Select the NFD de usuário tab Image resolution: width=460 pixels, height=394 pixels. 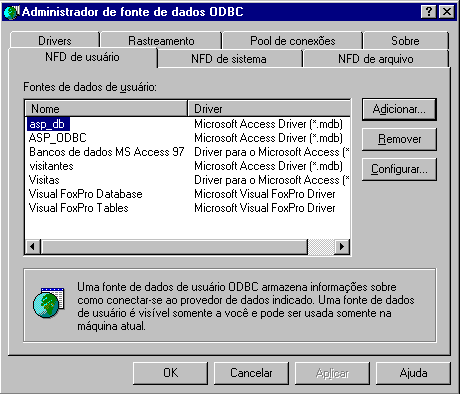coord(82,57)
